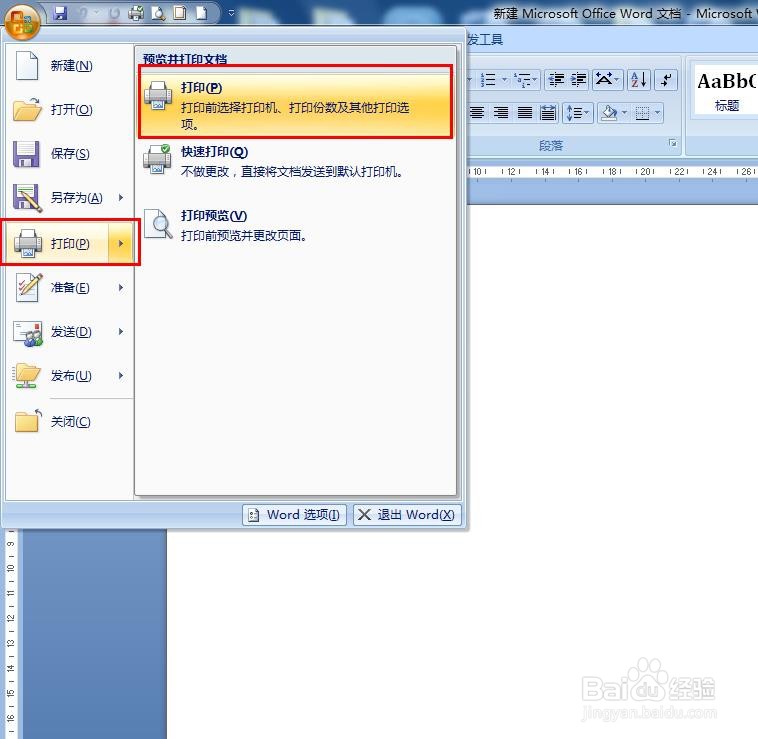Click the highlighted 打印(P) option with printer settings

pyautogui.click(x=295, y=103)
